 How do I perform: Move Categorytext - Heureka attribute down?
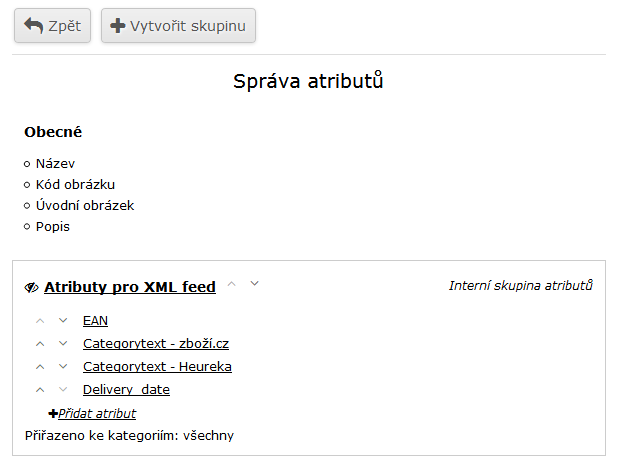tap(63, 367)
